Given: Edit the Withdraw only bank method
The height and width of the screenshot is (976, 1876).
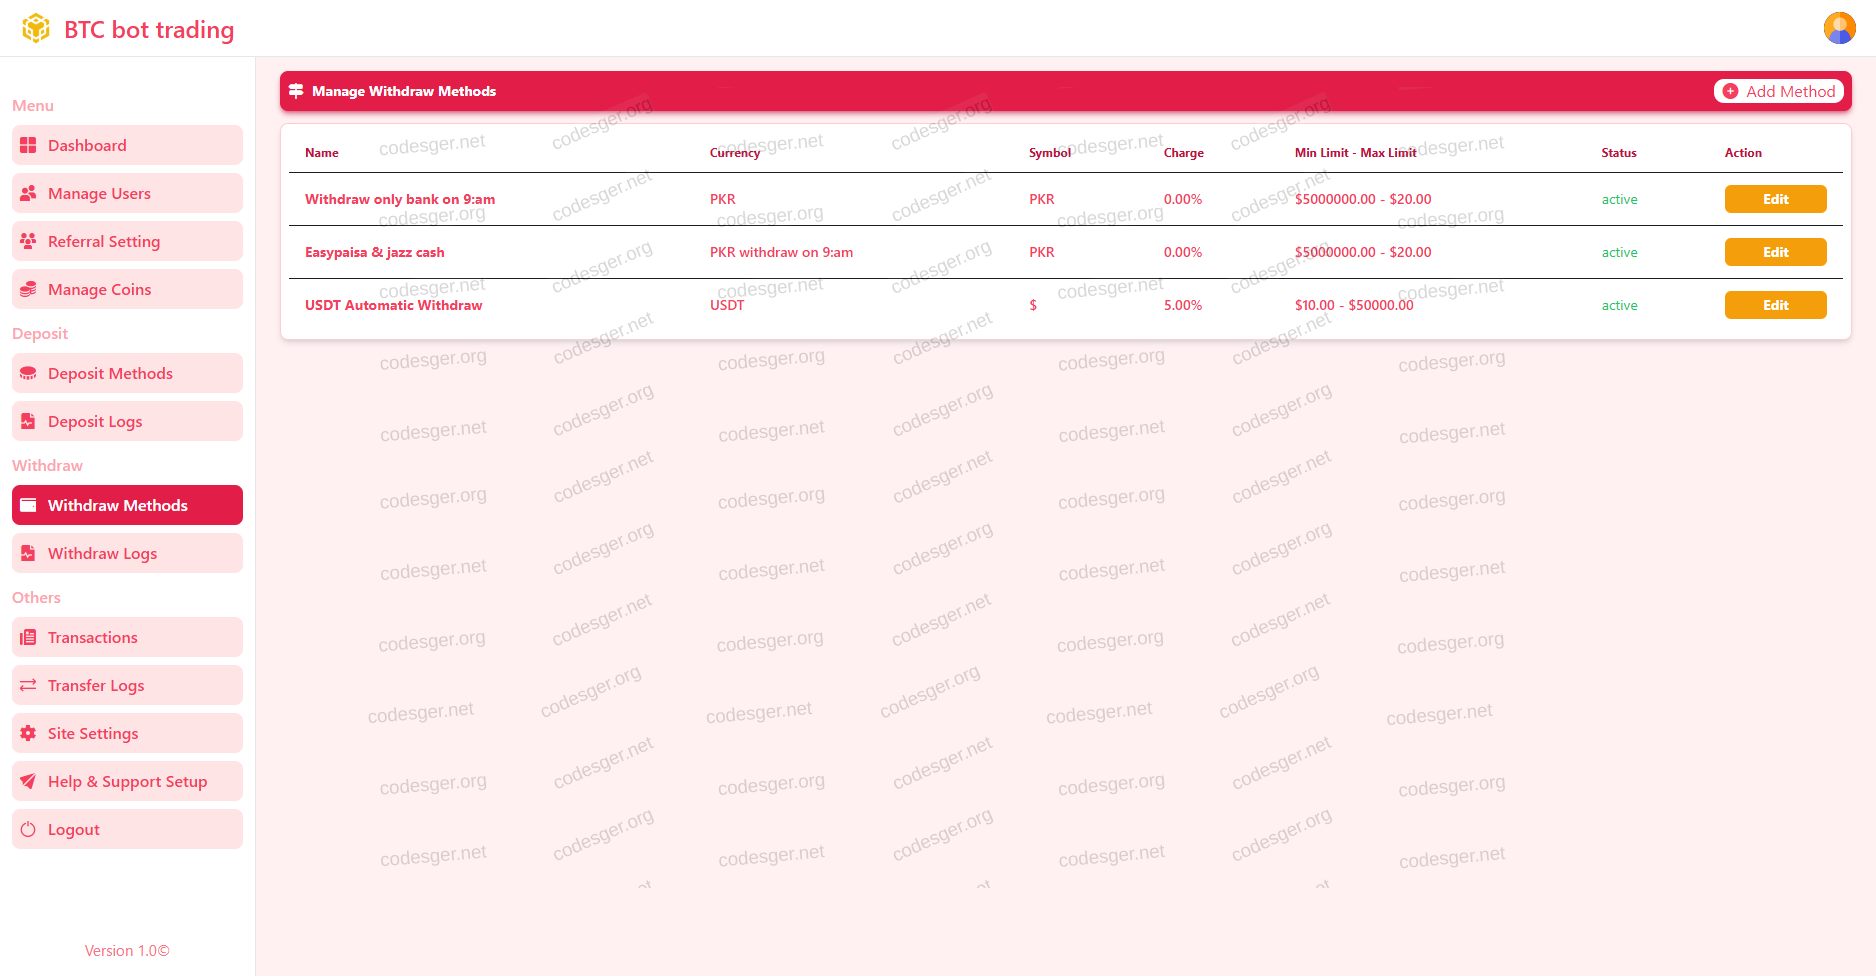Looking at the screenshot, I should (1775, 199).
